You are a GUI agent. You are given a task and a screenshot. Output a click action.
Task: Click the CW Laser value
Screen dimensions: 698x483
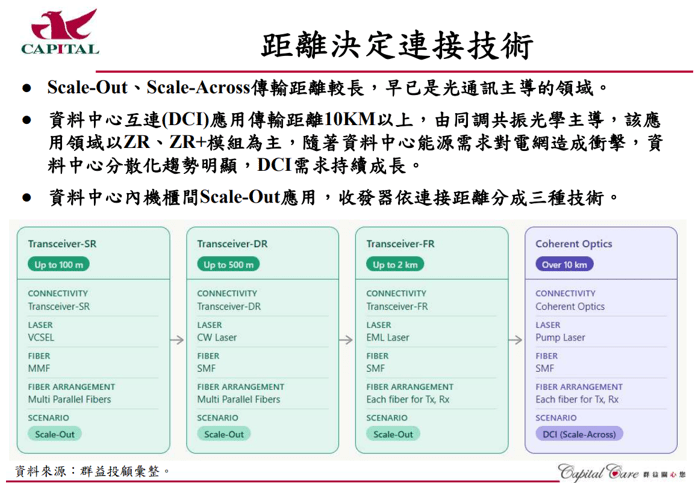click(217, 337)
